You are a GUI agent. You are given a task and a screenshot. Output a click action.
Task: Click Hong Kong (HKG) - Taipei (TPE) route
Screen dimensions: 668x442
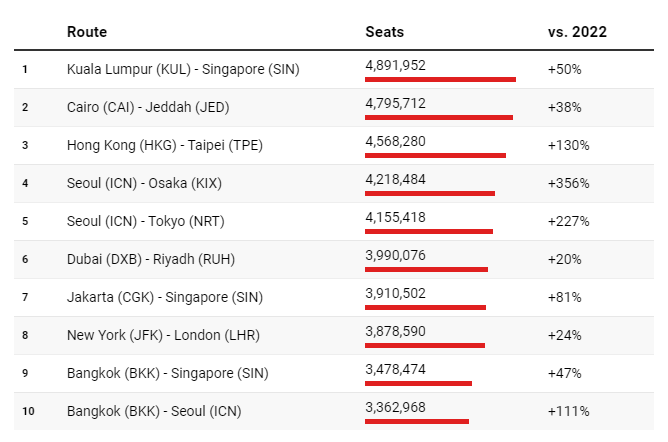click(165, 145)
